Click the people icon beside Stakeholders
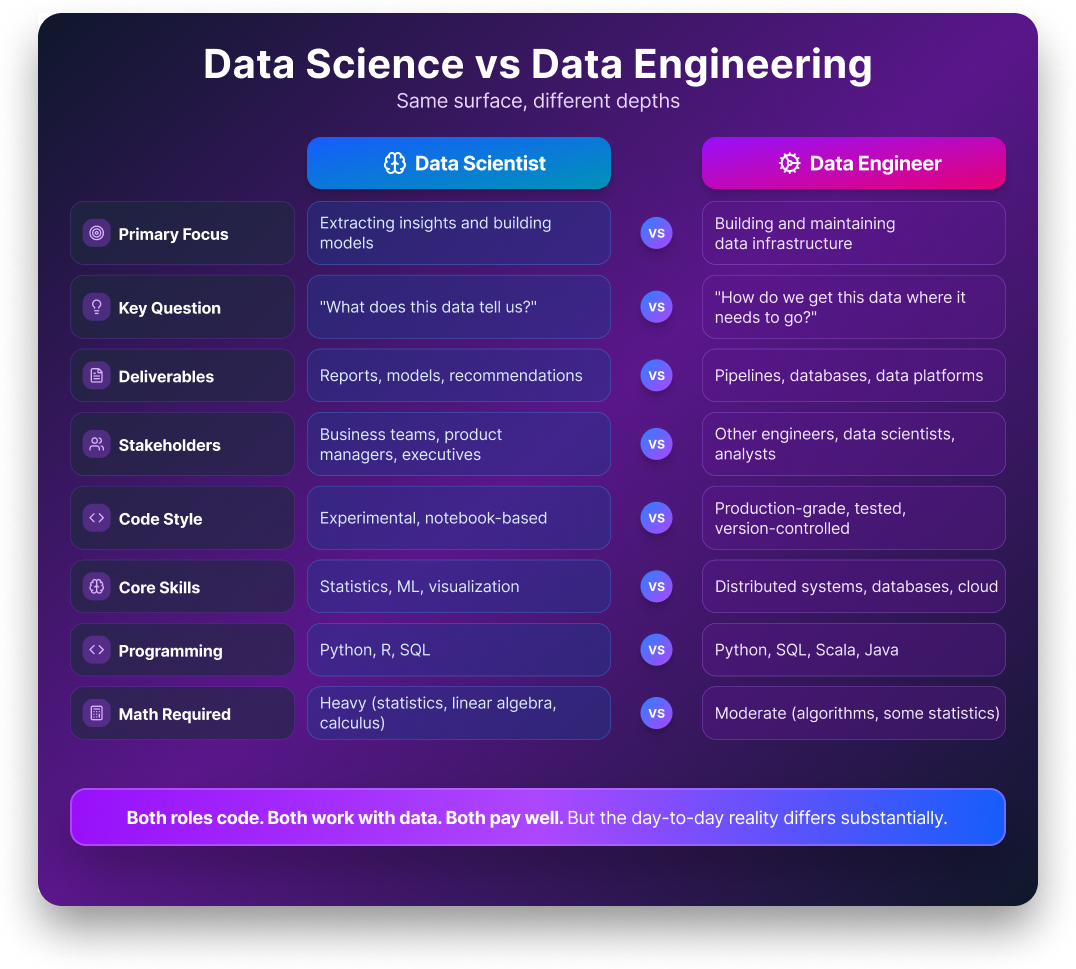 97,444
